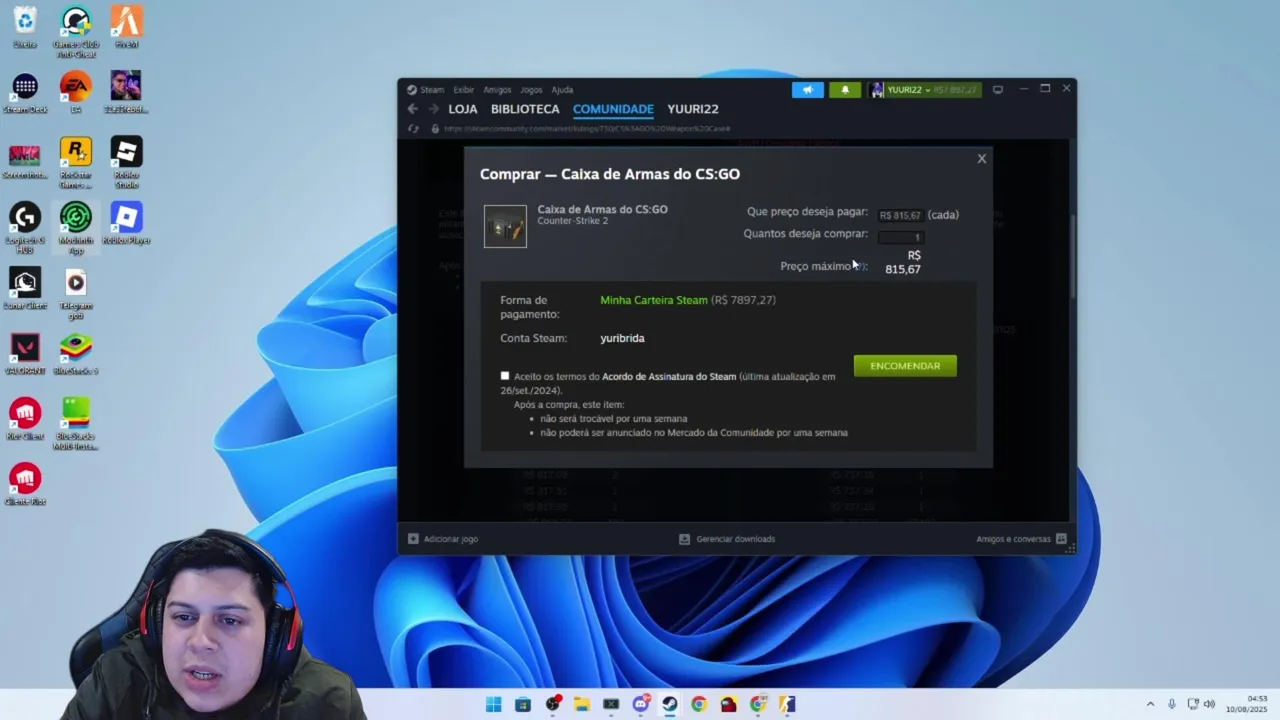The width and height of the screenshot is (1280, 720).
Task: Switch to the LOJA tab
Action: (x=463, y=109)
